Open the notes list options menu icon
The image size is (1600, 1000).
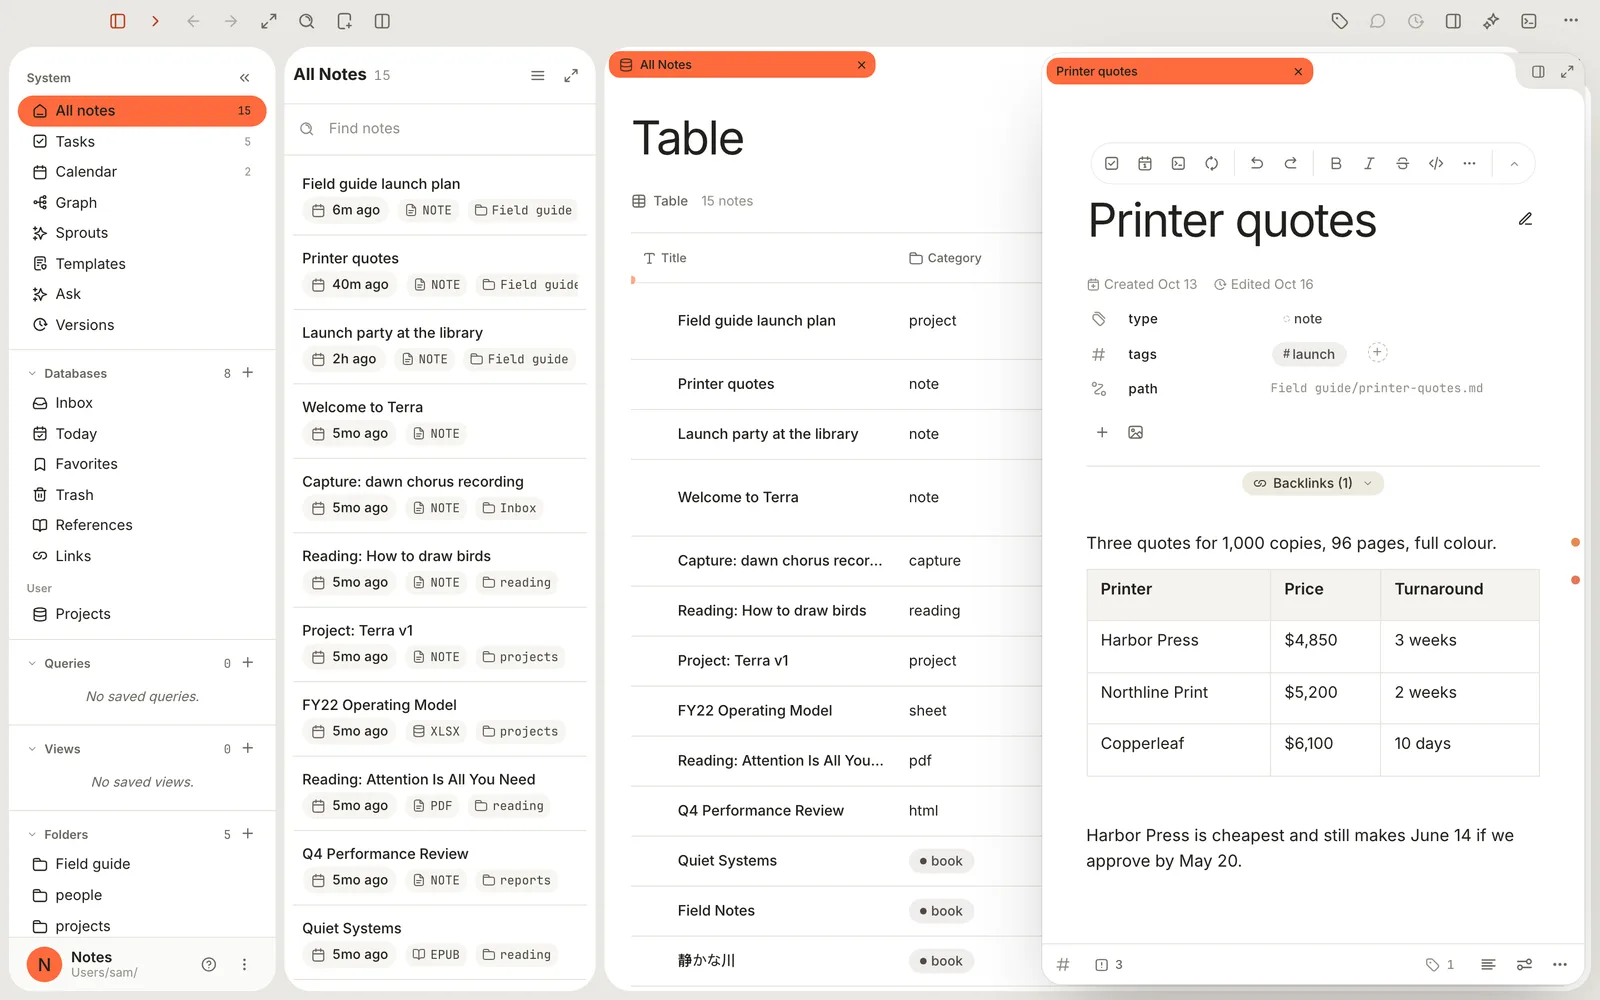537,75
